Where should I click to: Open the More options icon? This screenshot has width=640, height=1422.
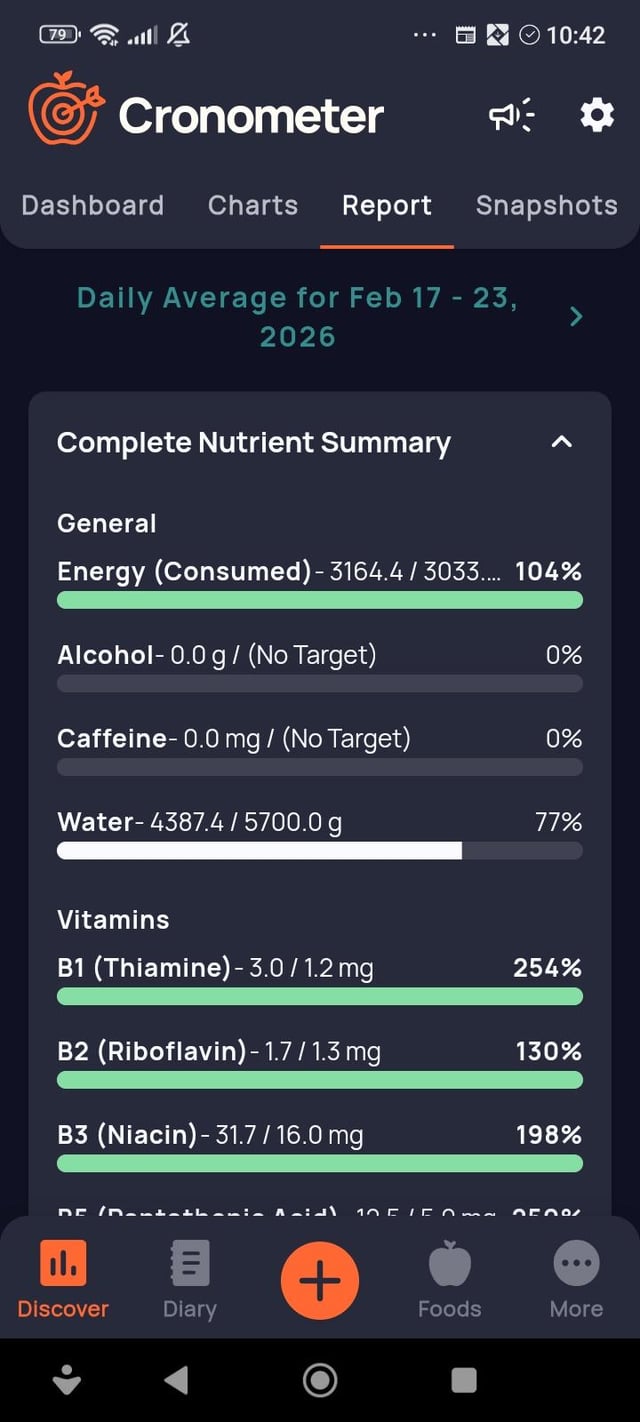point(576,1264)
